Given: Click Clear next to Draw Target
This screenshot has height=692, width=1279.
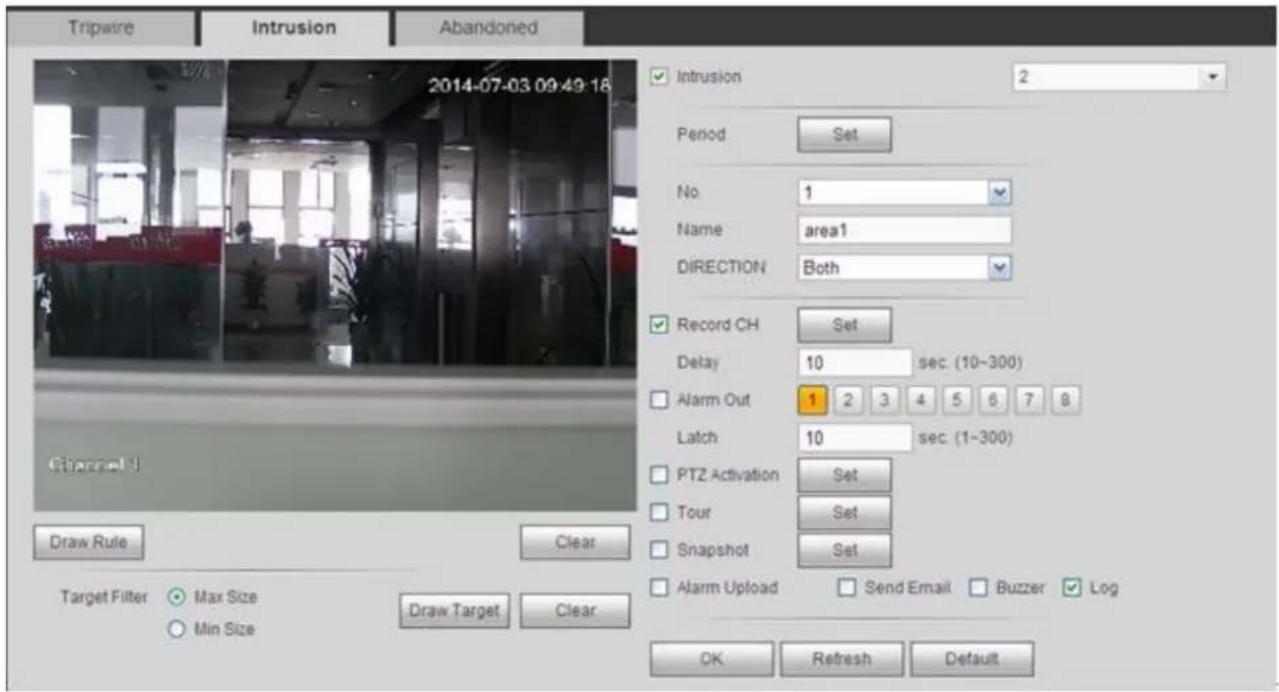Looking at the screenshot, I should click(575, 610).
